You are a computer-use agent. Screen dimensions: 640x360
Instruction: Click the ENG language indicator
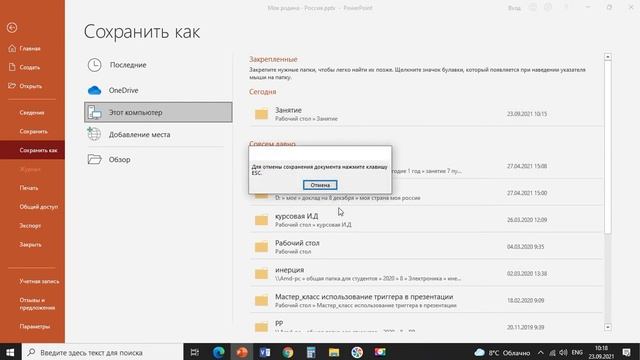(577, 352)
